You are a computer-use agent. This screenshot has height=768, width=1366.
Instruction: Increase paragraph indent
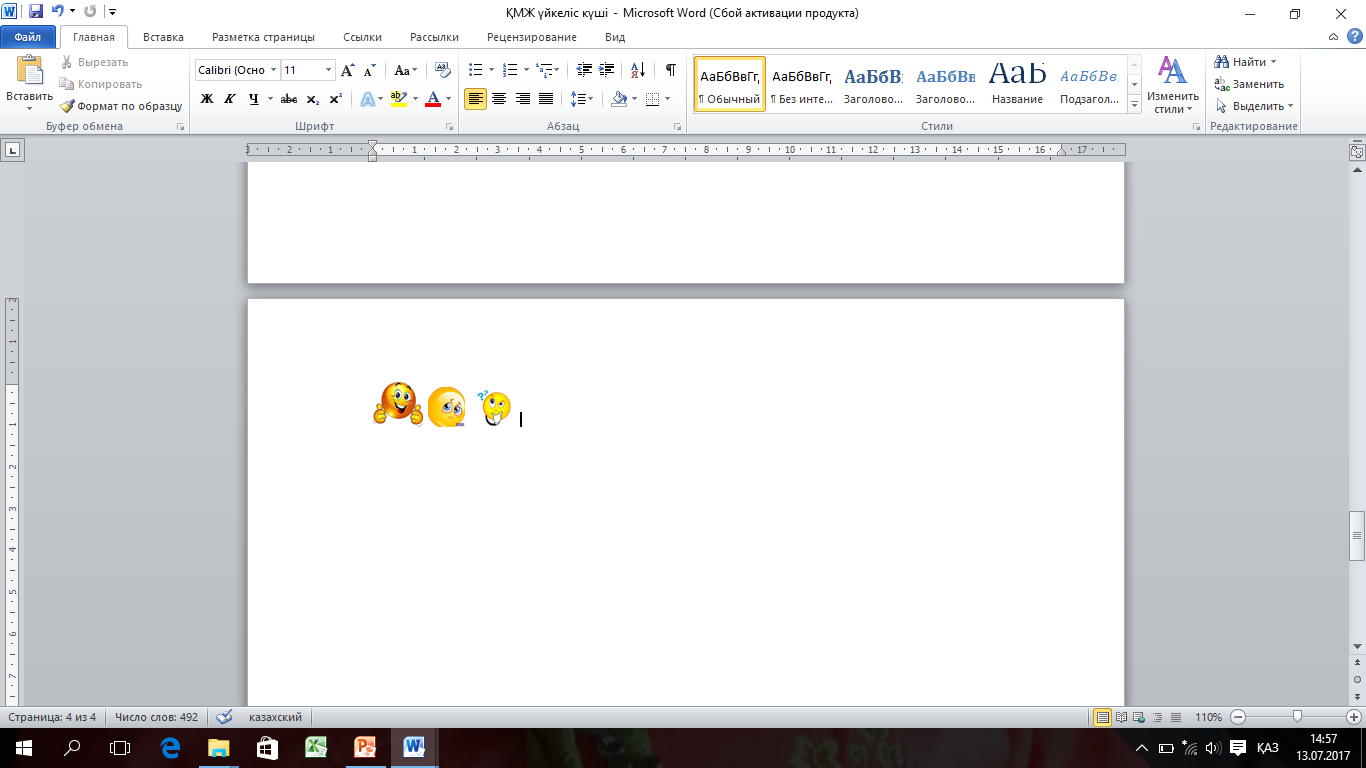tap(606, 70)
